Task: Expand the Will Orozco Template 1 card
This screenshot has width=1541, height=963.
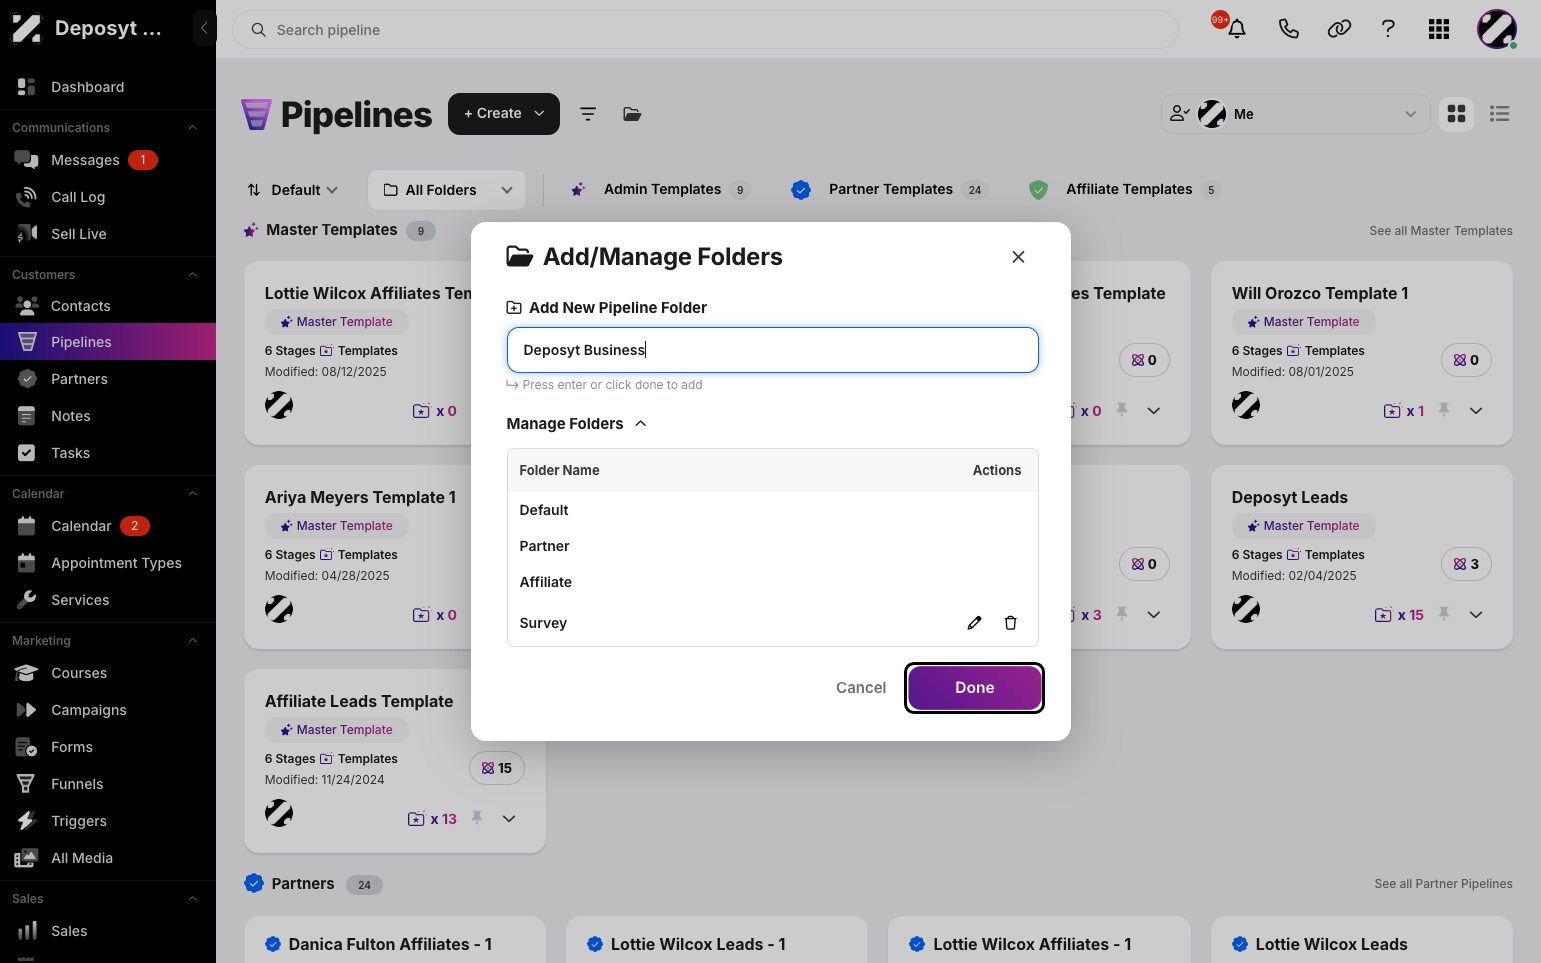Action: (1476, 410)
